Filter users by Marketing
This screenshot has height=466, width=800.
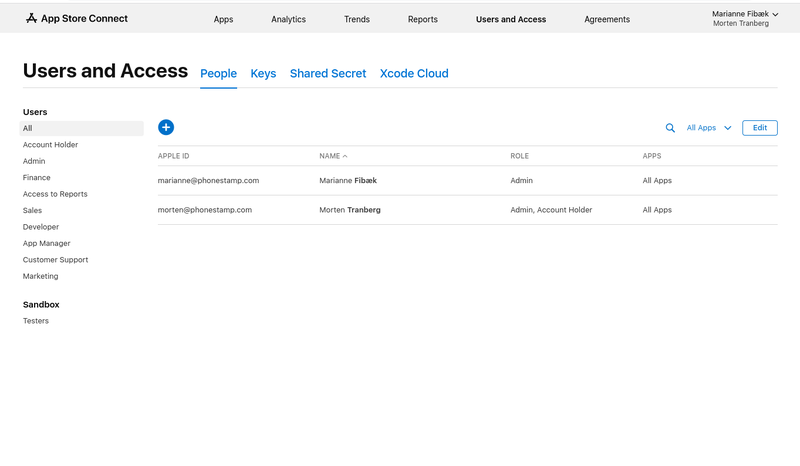click(40, 276)
